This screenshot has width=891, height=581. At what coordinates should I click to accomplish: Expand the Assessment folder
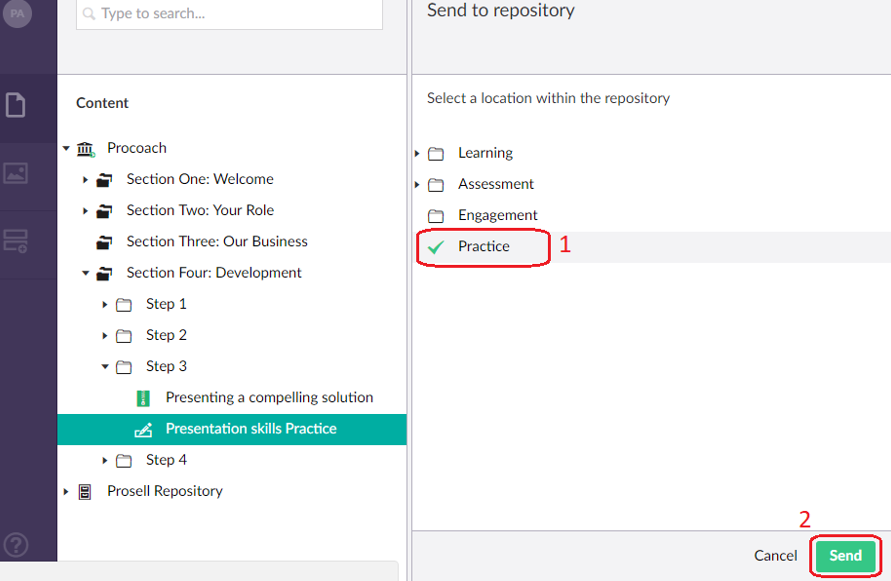(x=418, y=184)
